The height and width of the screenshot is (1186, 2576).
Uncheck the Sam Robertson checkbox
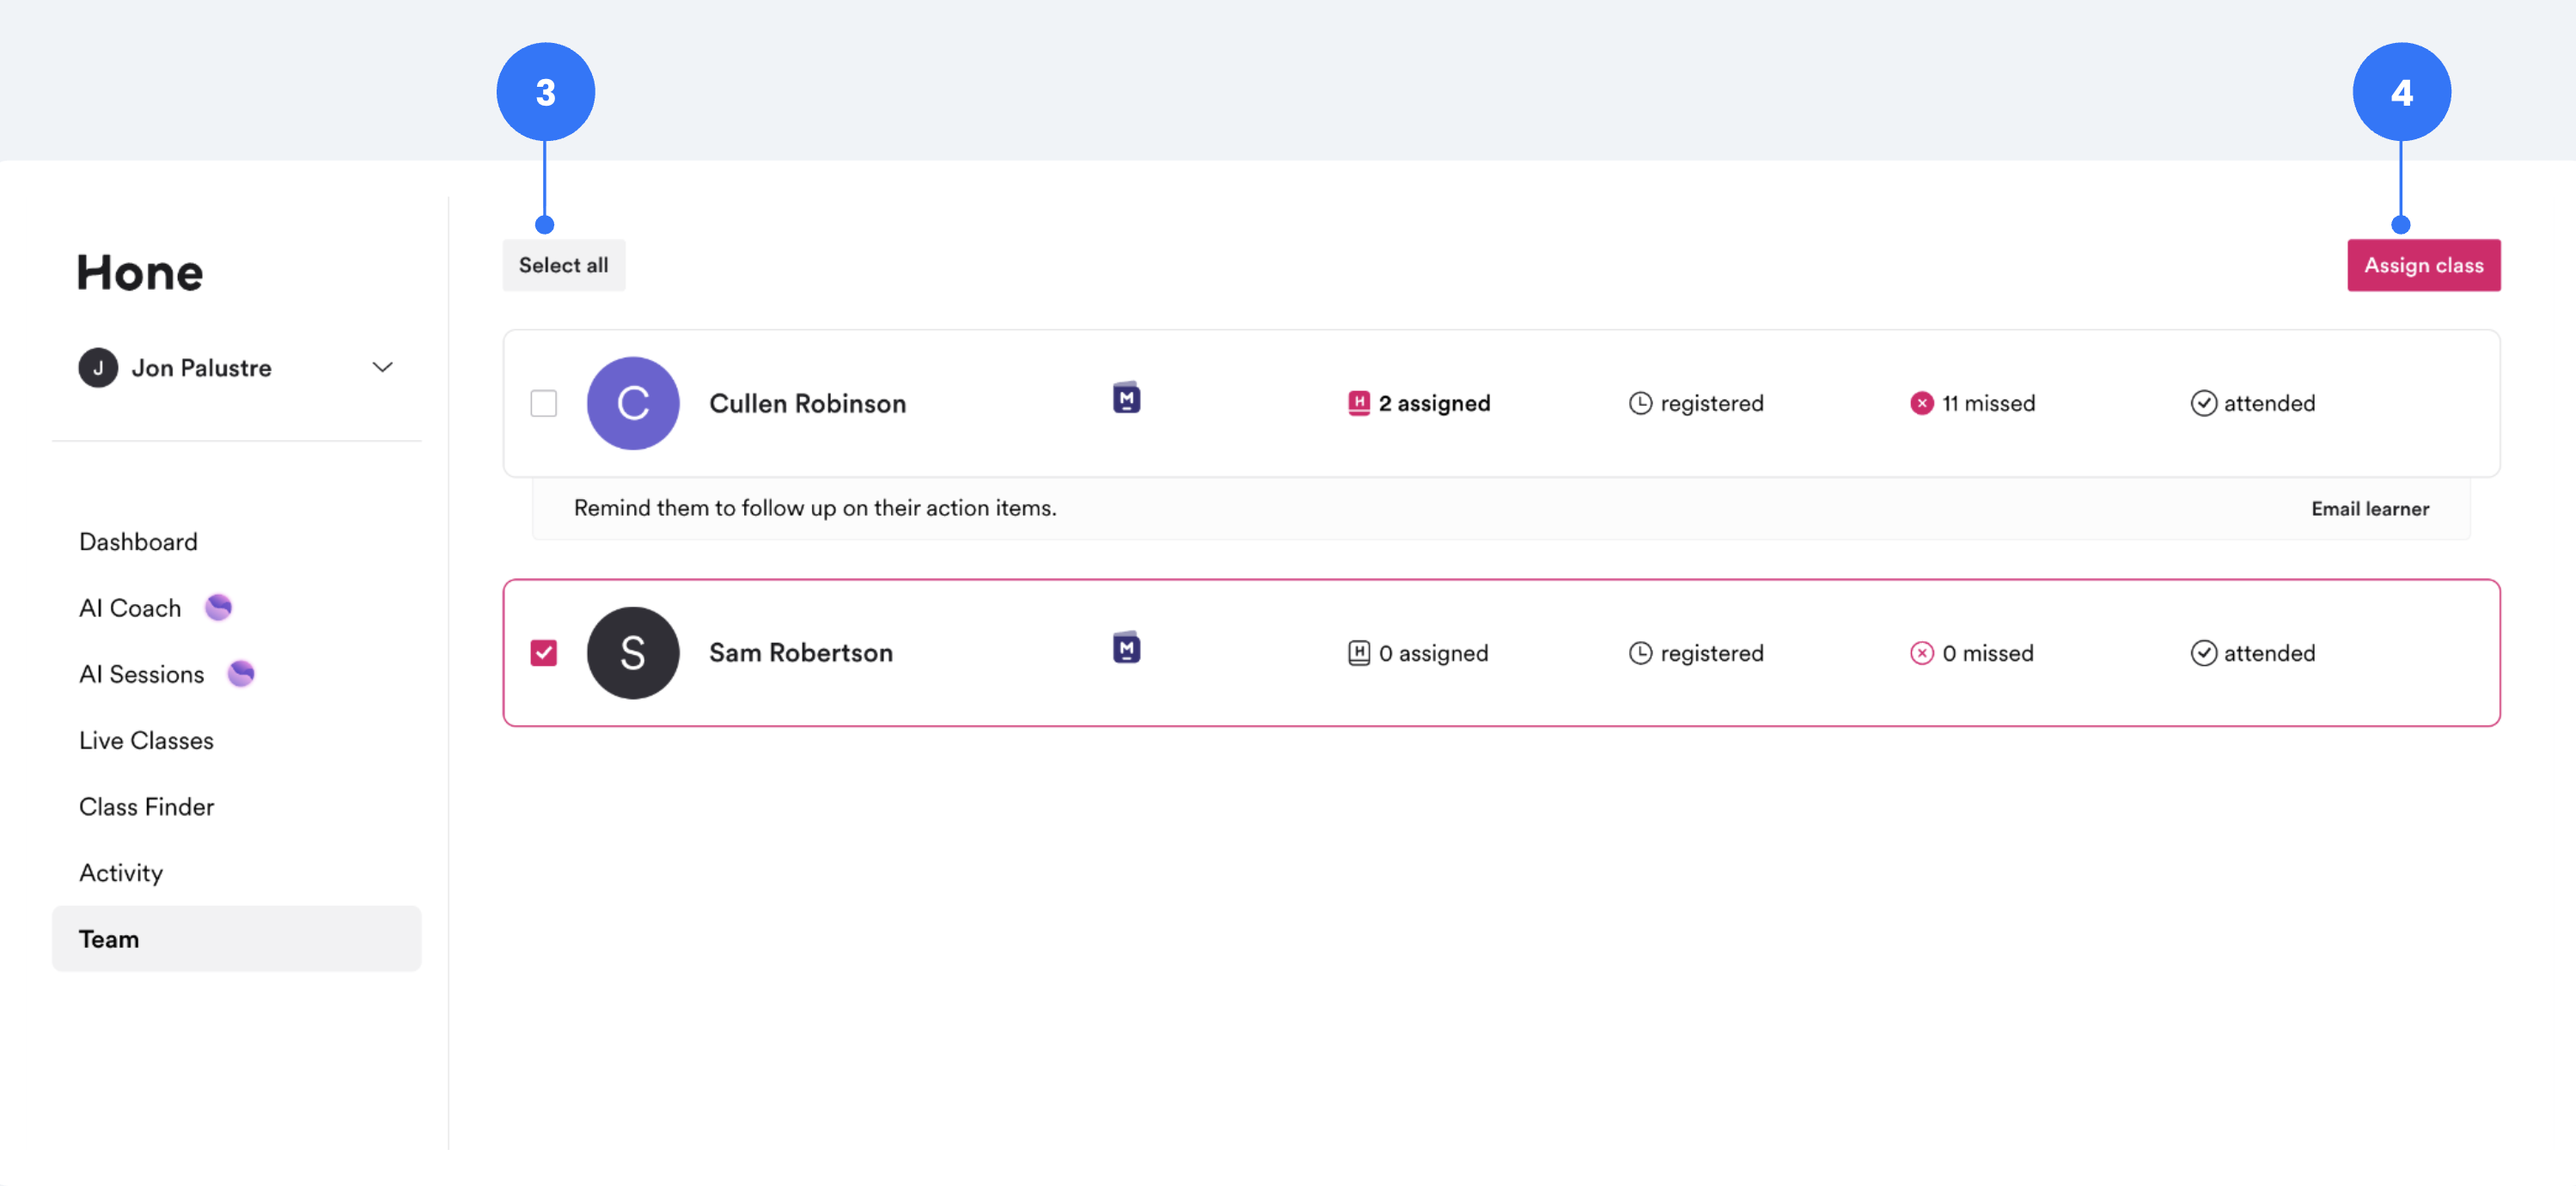(543, 653)
